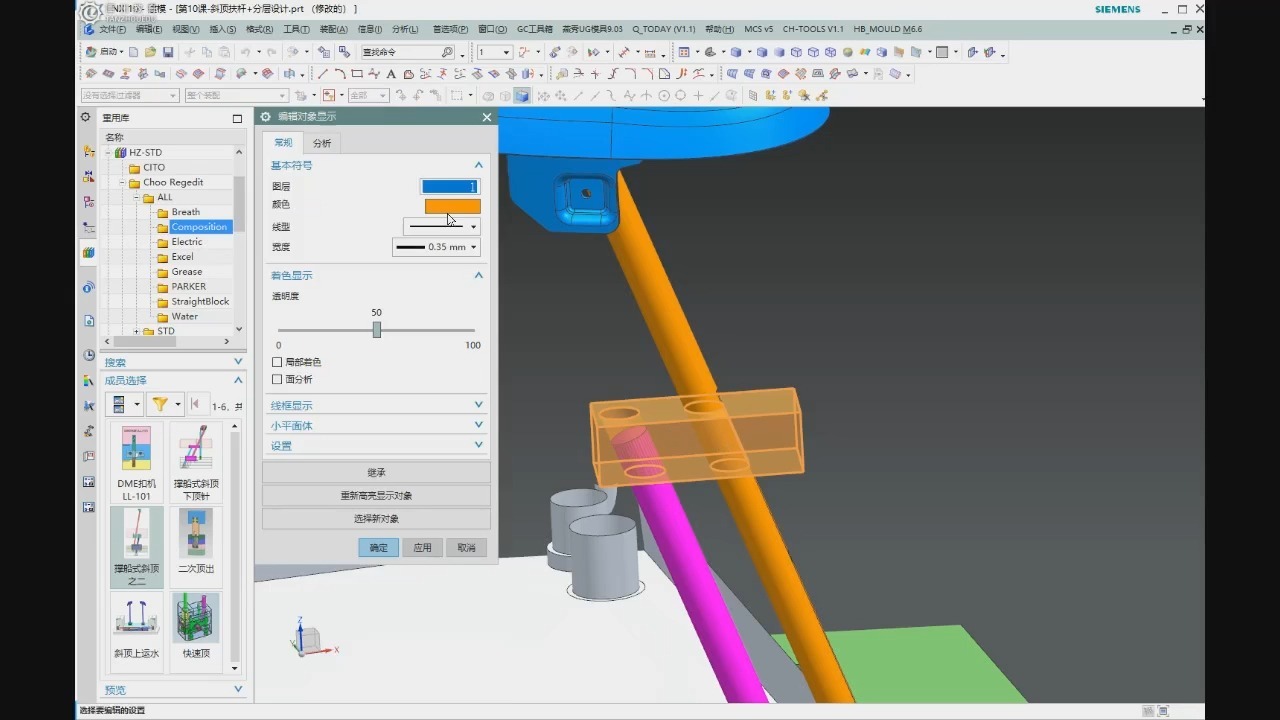Click the orange 颜色 color swatch

[x=452, y=206]
